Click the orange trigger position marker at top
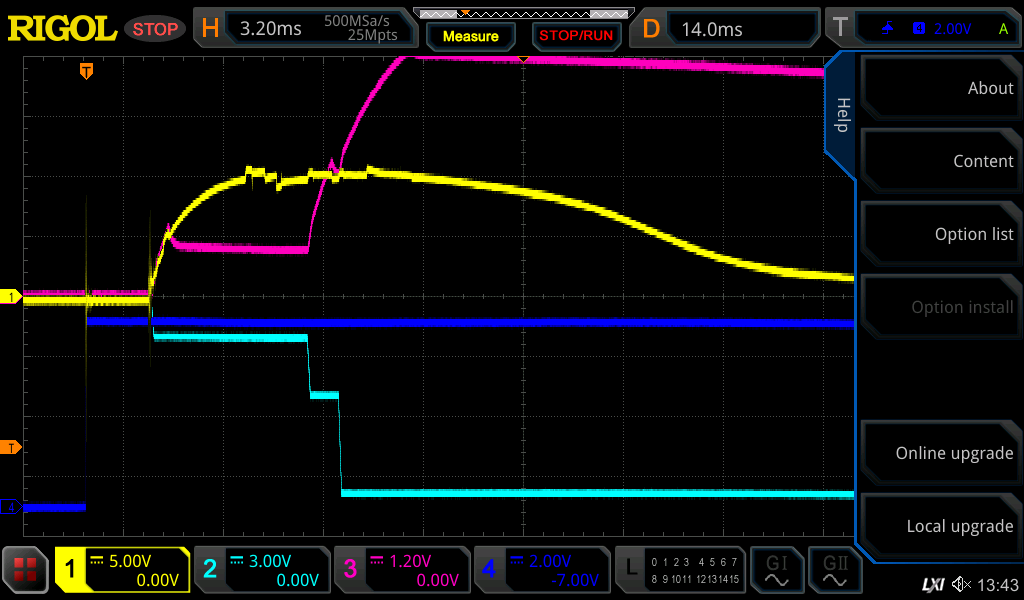Screen dimensions: 1024x600 click(87, 71)
